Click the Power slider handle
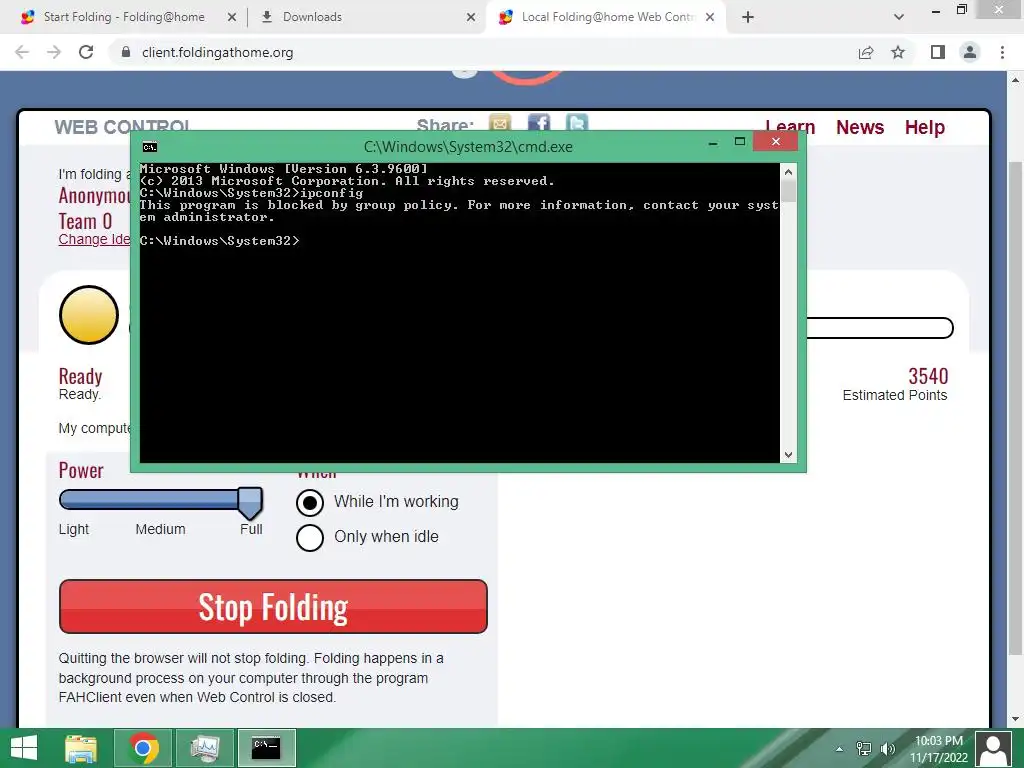1024x768 pixels. click(x=250, y=502)
